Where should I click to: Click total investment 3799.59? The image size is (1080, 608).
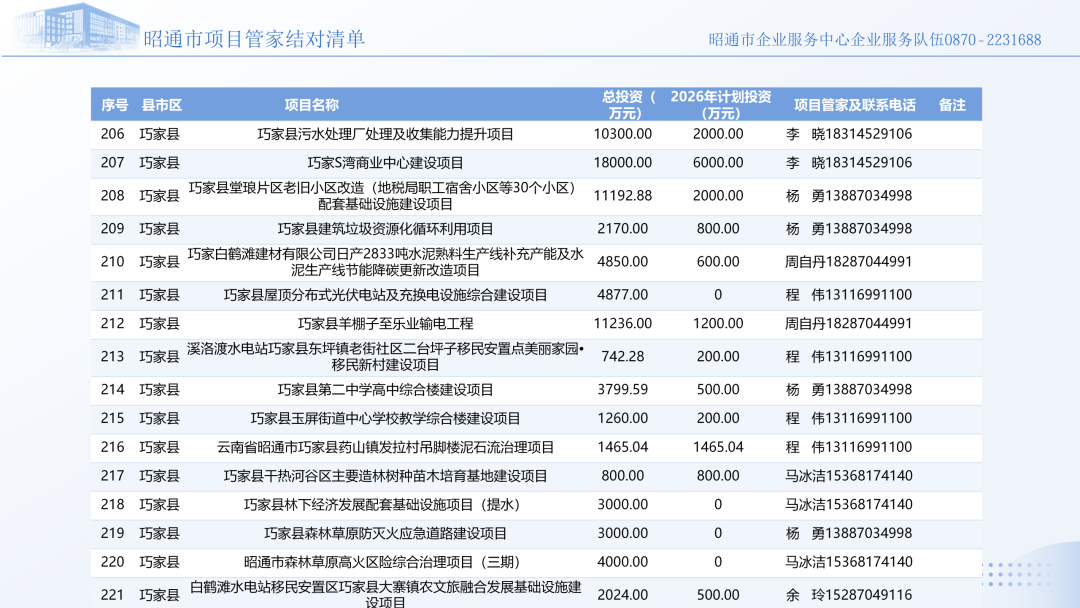[x=623, y=390]
